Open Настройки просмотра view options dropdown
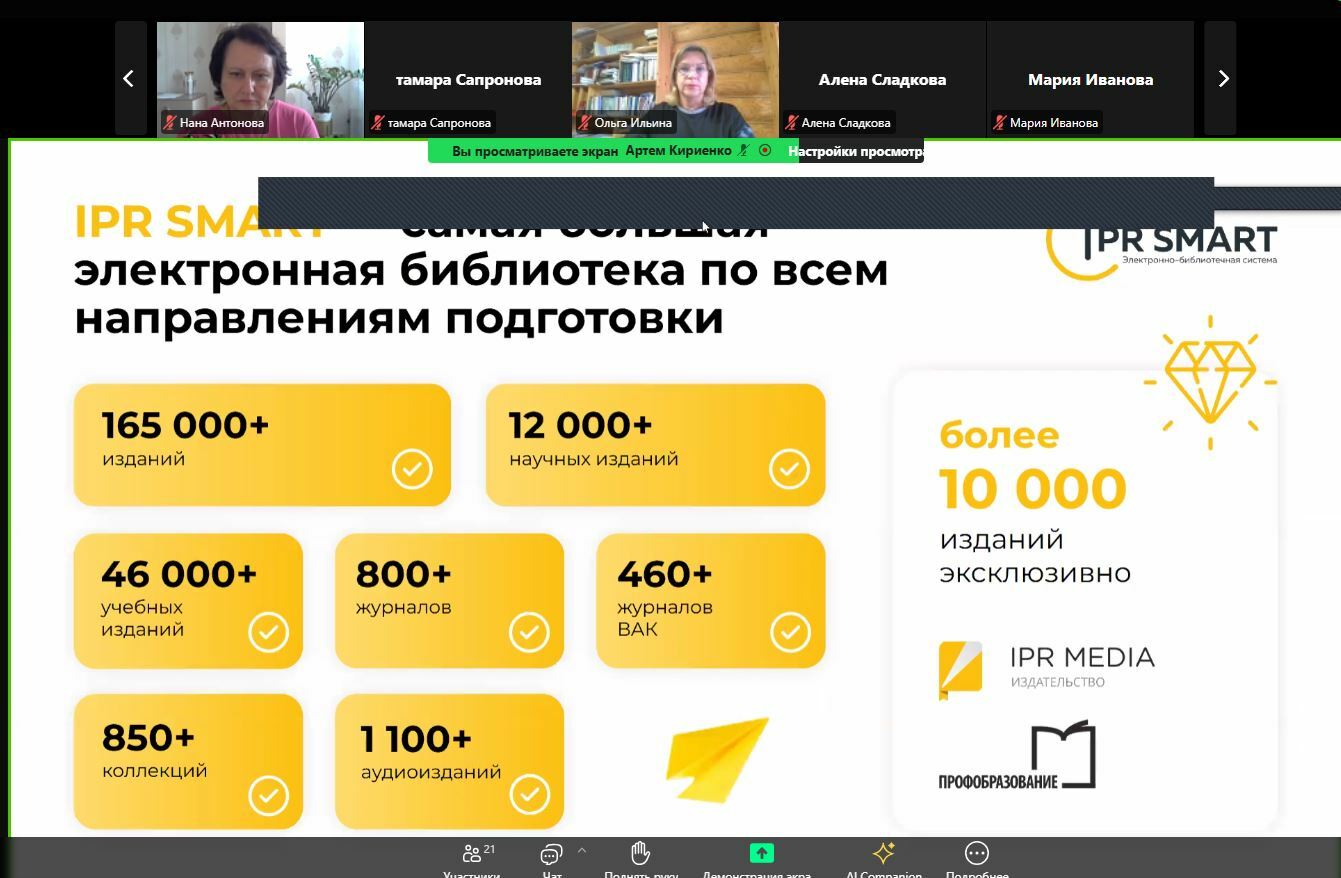The image size is (1341, 878). [x=855, y=152]
